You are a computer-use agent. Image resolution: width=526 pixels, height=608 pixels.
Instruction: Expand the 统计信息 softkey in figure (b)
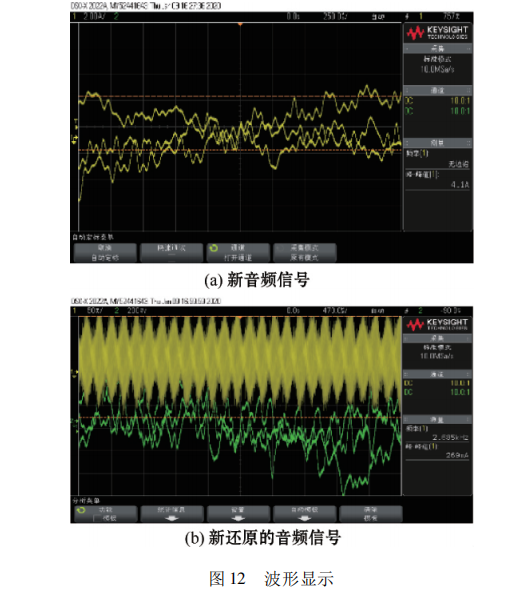(172, 514)
